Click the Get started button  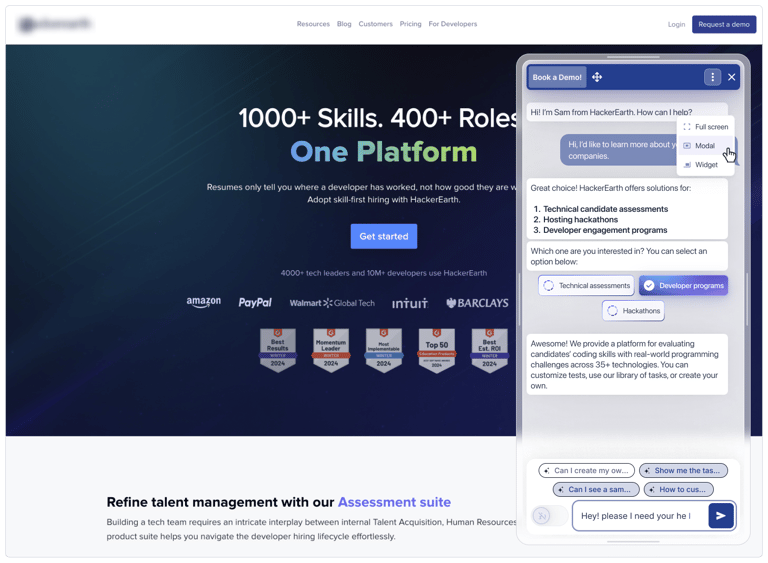click(x=384, y=236)
